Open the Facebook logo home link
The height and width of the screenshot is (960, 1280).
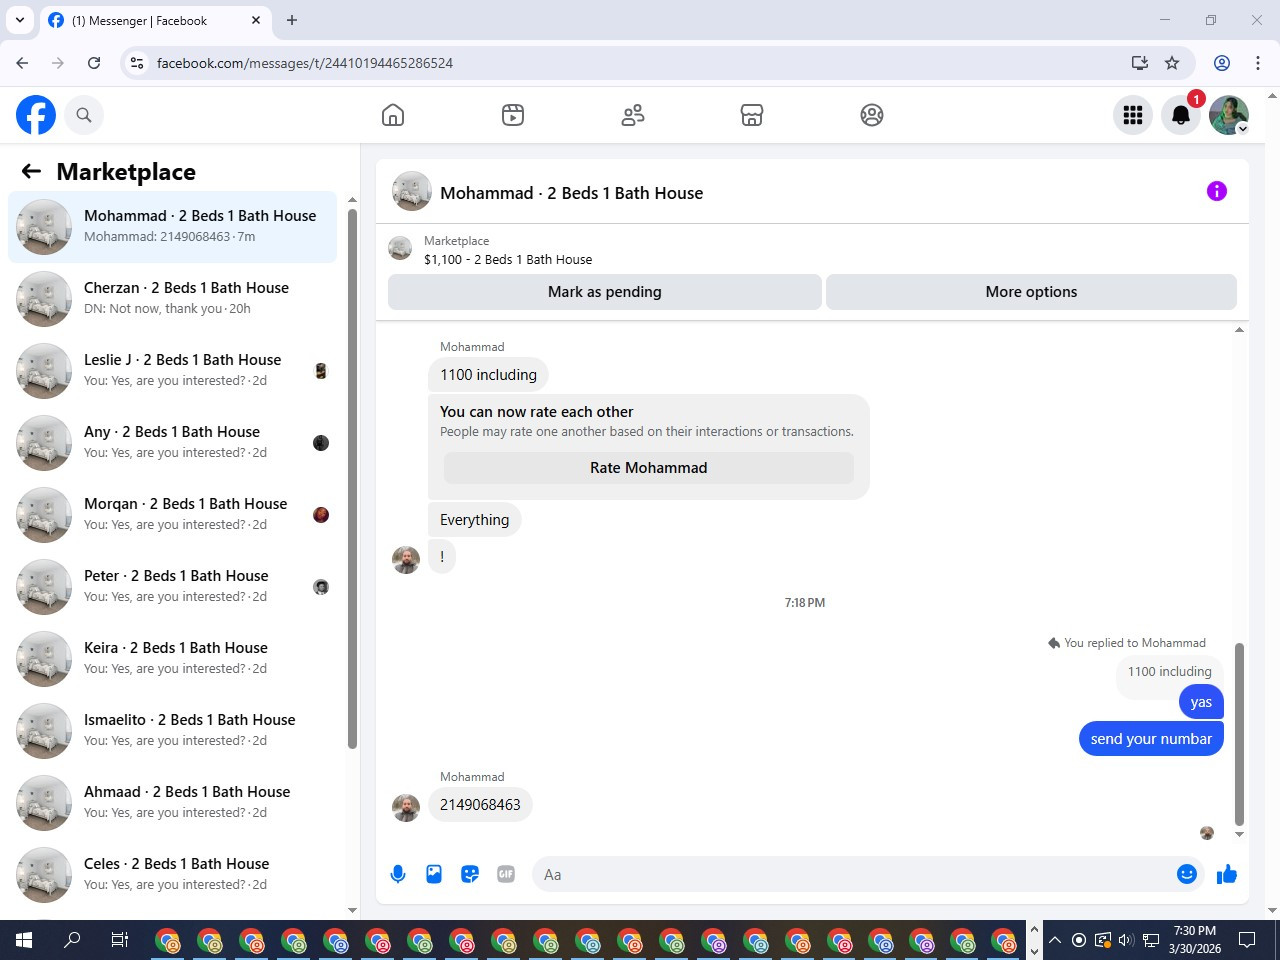click(x=36, y=115)
